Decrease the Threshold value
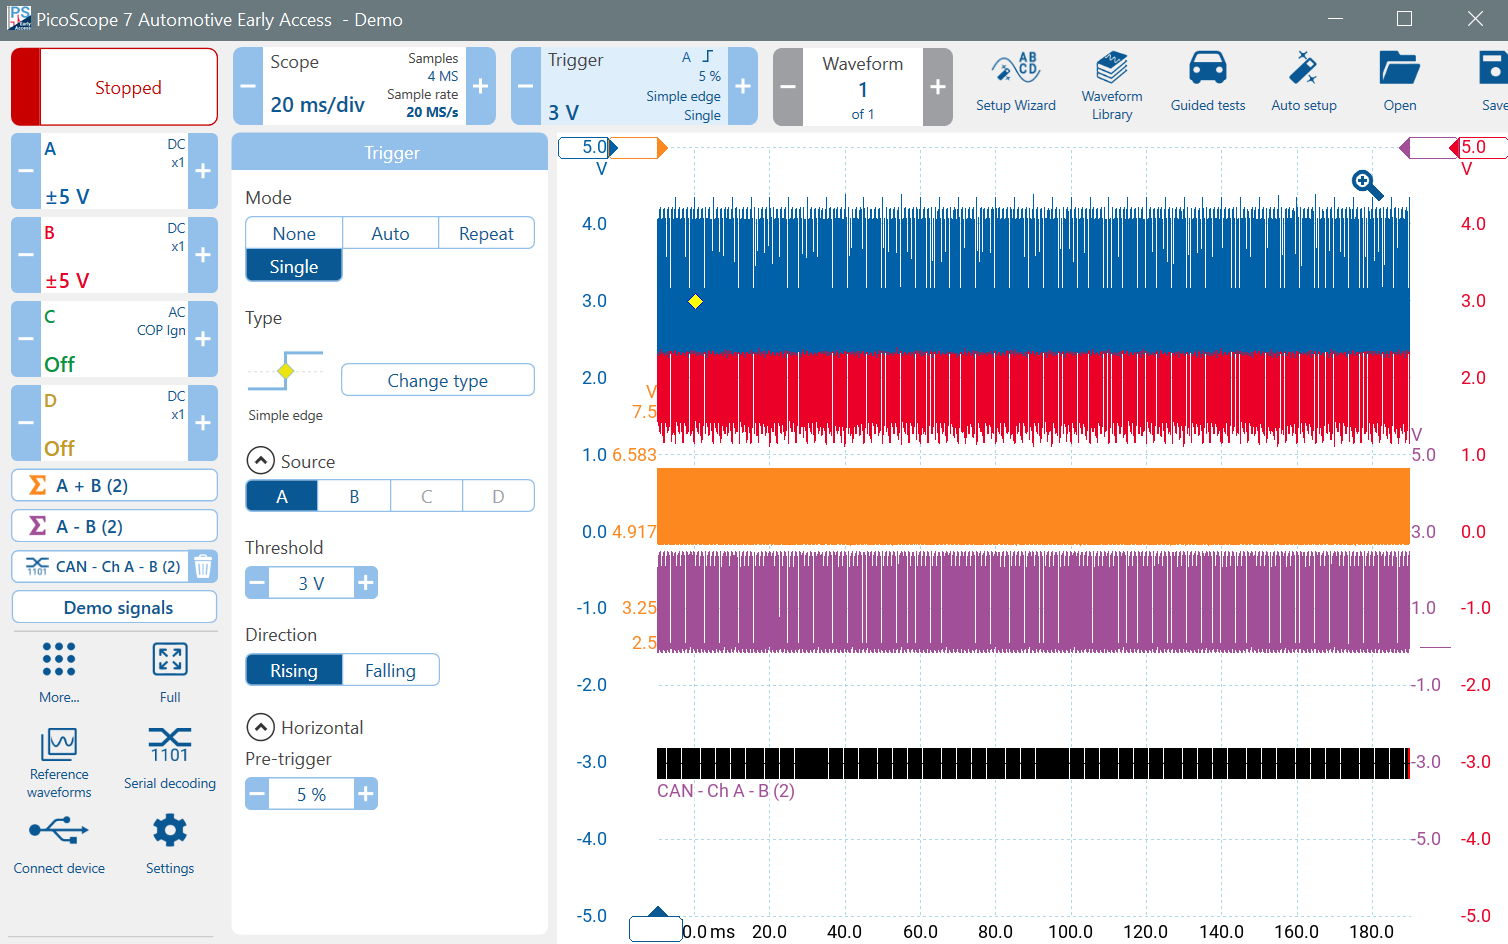The image size is (1508, 944). pos(257,582)
